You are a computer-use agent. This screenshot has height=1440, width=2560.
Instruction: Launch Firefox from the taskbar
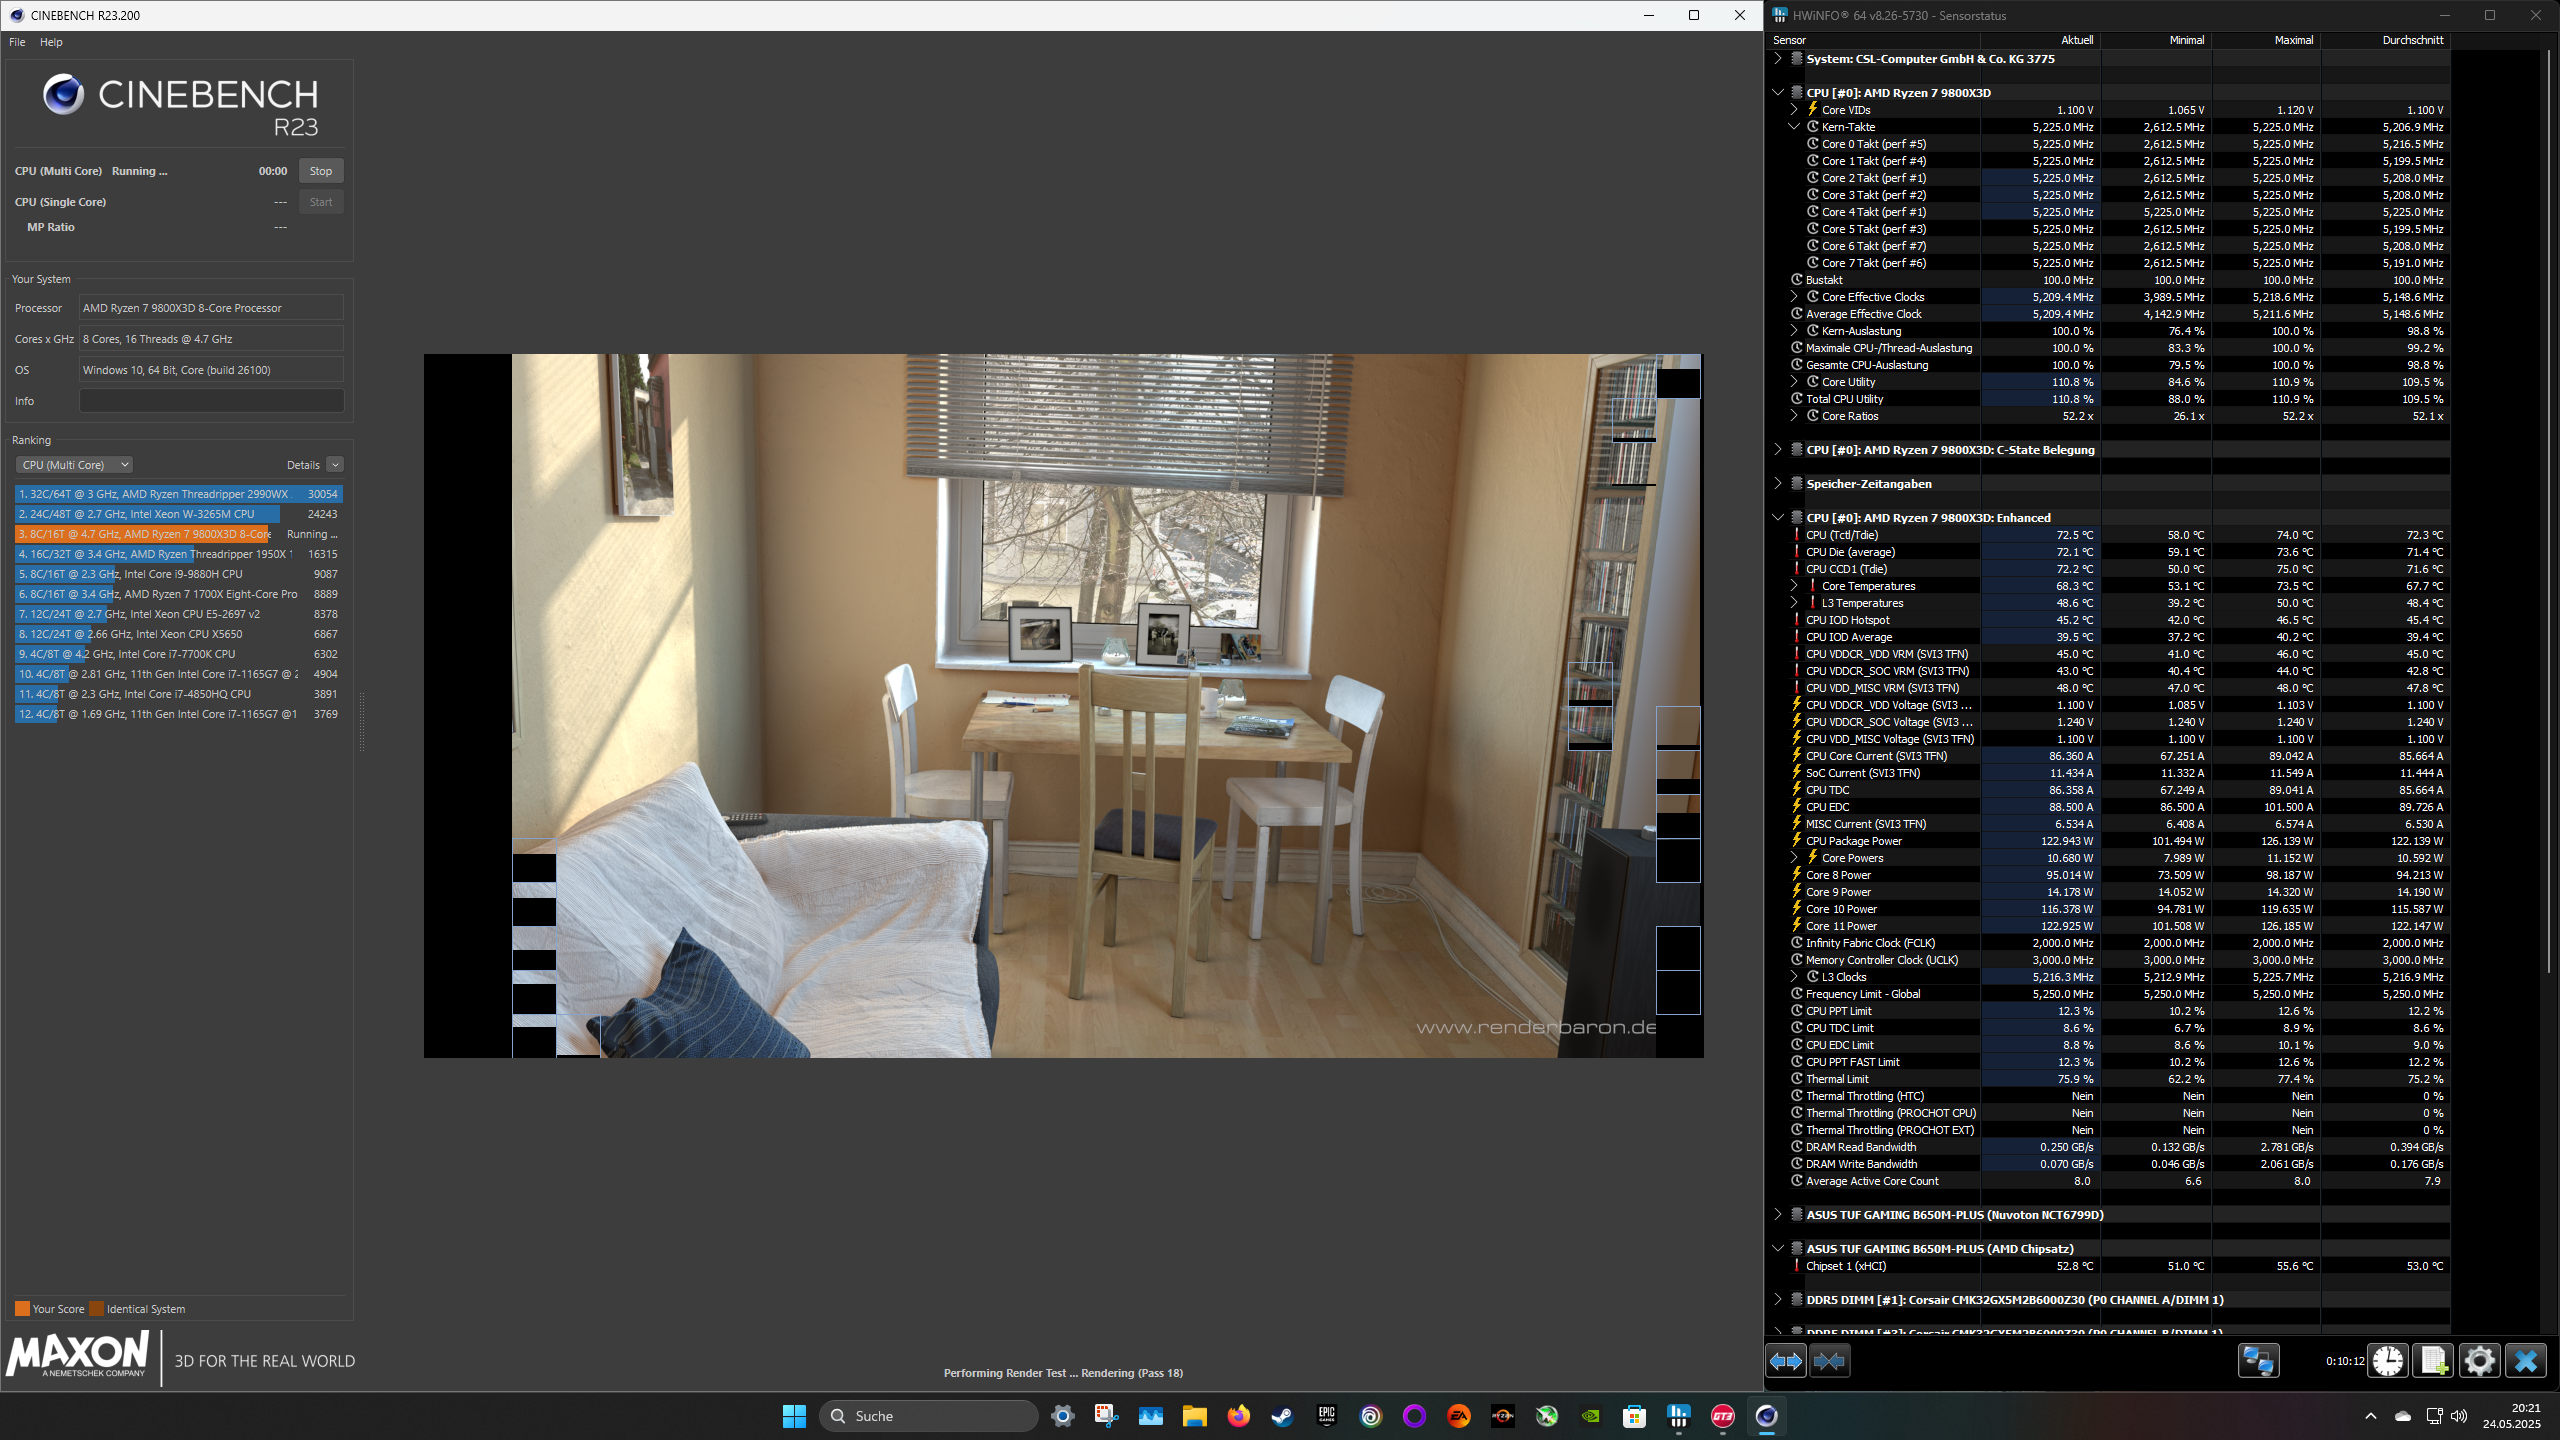[1238, 1416]
